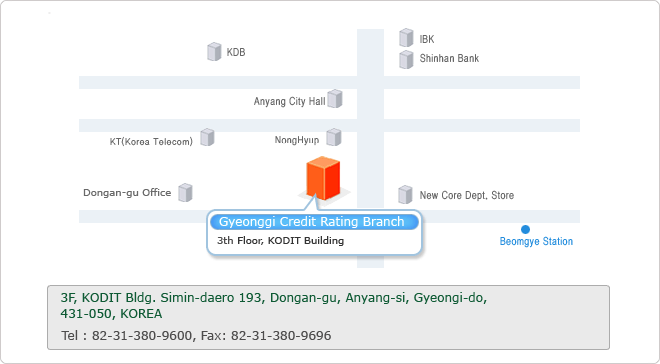Click the blue Beomgye Station dot
Viewport: 660px width, 364px height.
[525, 229]
